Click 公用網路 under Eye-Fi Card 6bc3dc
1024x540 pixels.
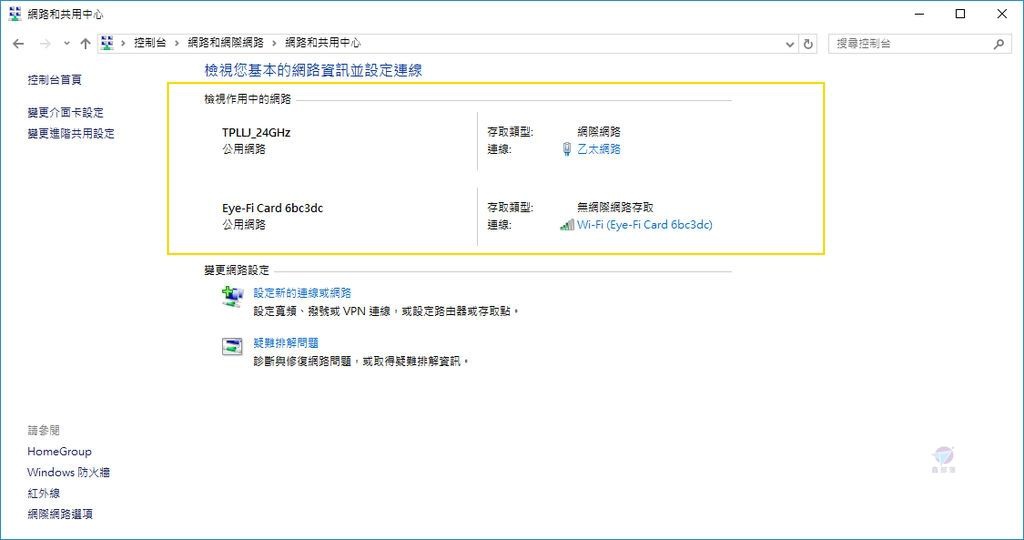click(244, 225)
